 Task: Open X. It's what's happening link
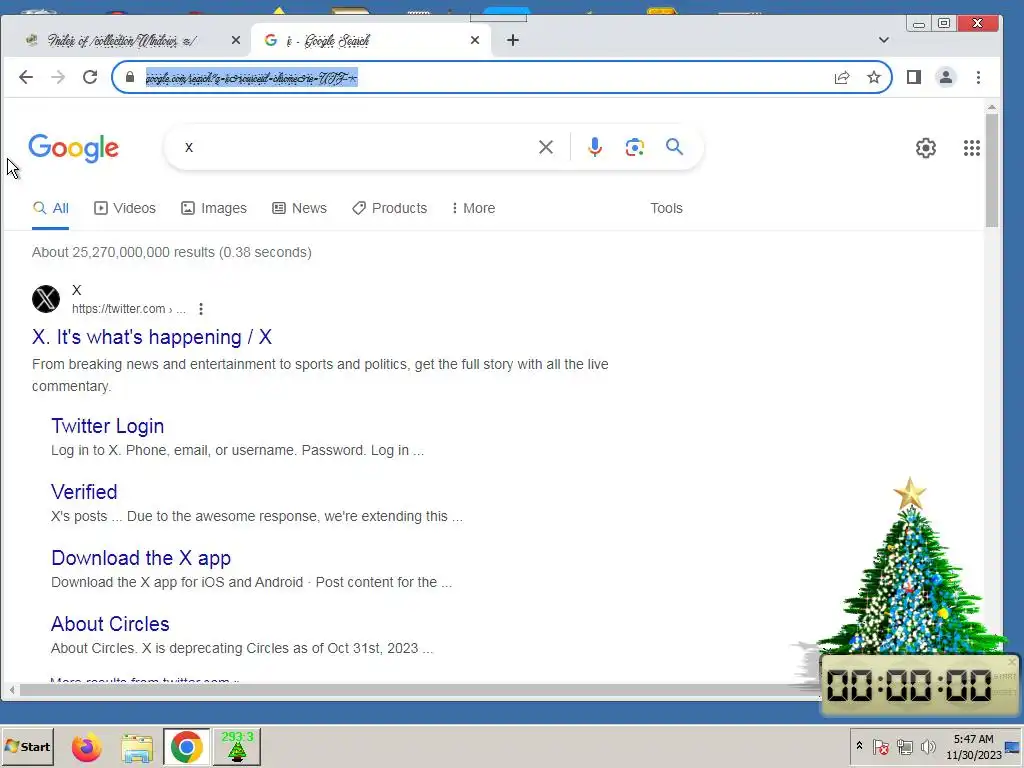click(x=152, y=337)
